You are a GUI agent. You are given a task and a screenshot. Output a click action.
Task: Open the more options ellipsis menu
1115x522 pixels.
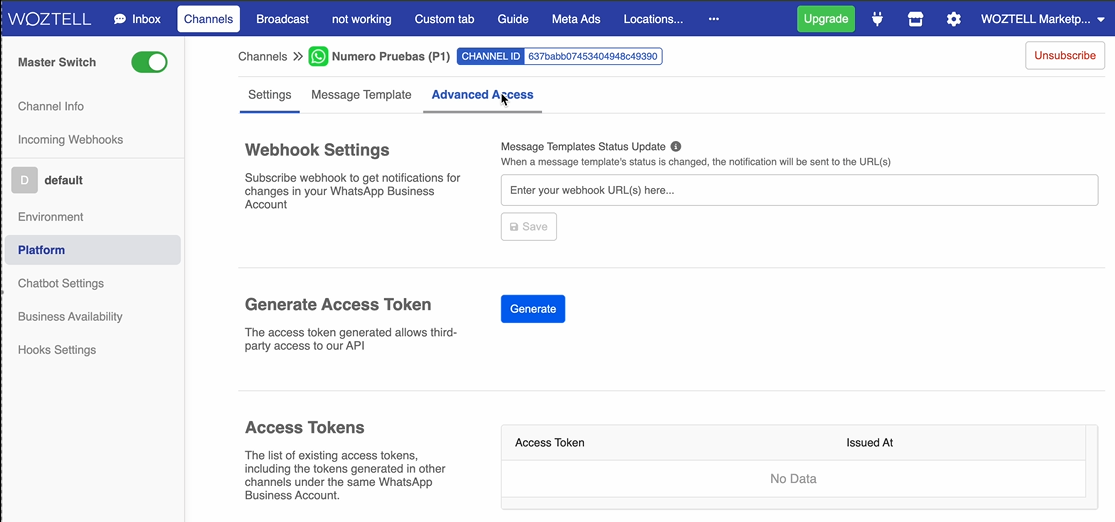713,19
